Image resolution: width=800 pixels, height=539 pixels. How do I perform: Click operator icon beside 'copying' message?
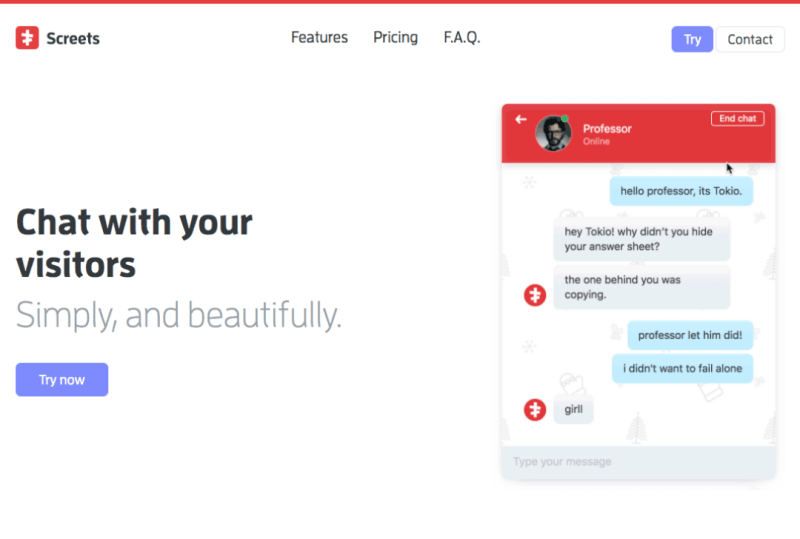(x=535, y=295)
